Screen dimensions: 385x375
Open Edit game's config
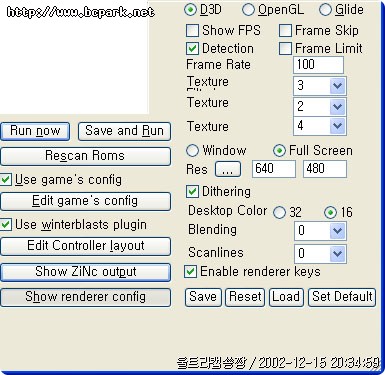[x=85, y=201]
